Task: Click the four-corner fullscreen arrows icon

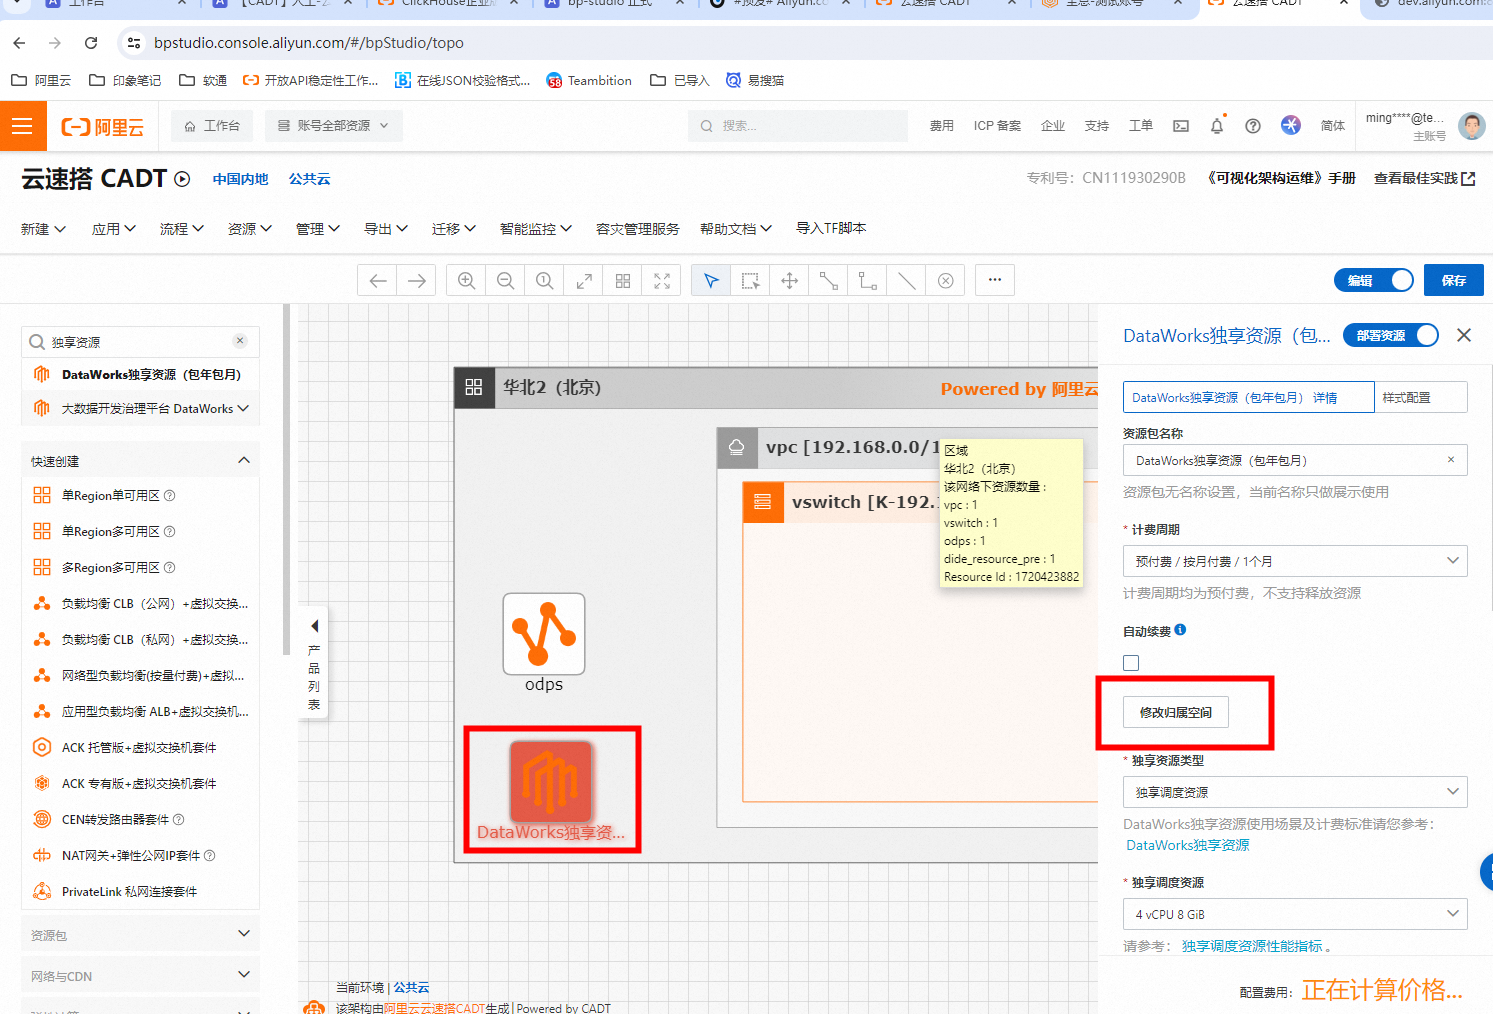Action: coord(662,281)
